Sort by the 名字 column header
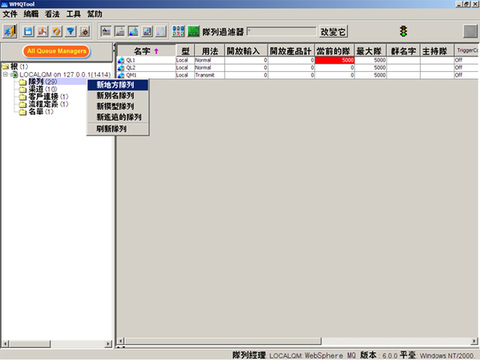Viewport: 480px width, 360px height. pos(146,51)
